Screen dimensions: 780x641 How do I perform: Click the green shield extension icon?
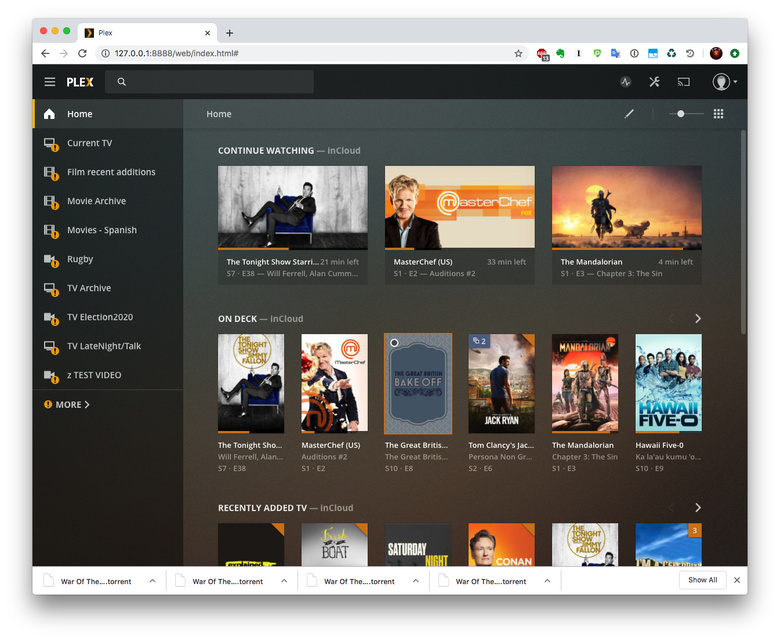pos(597,53)
